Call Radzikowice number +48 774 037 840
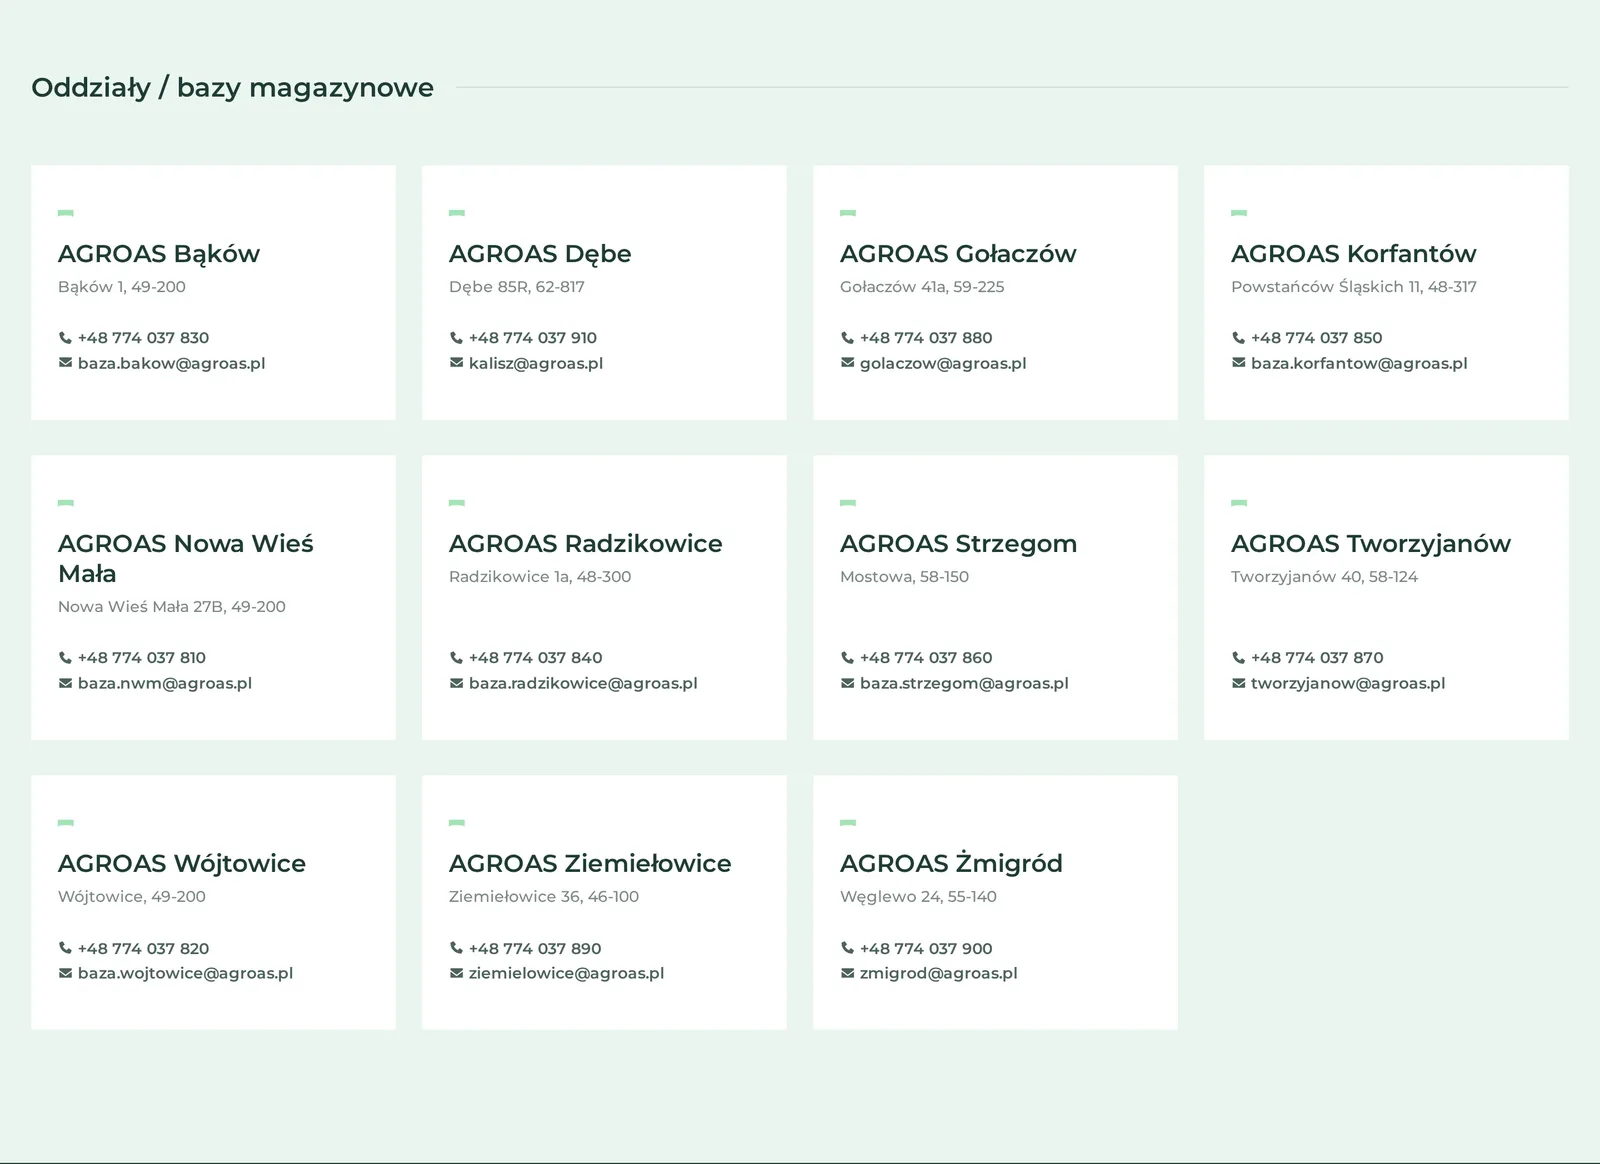The width and height of the screenshot is (1600, 1164). point(535,658)
